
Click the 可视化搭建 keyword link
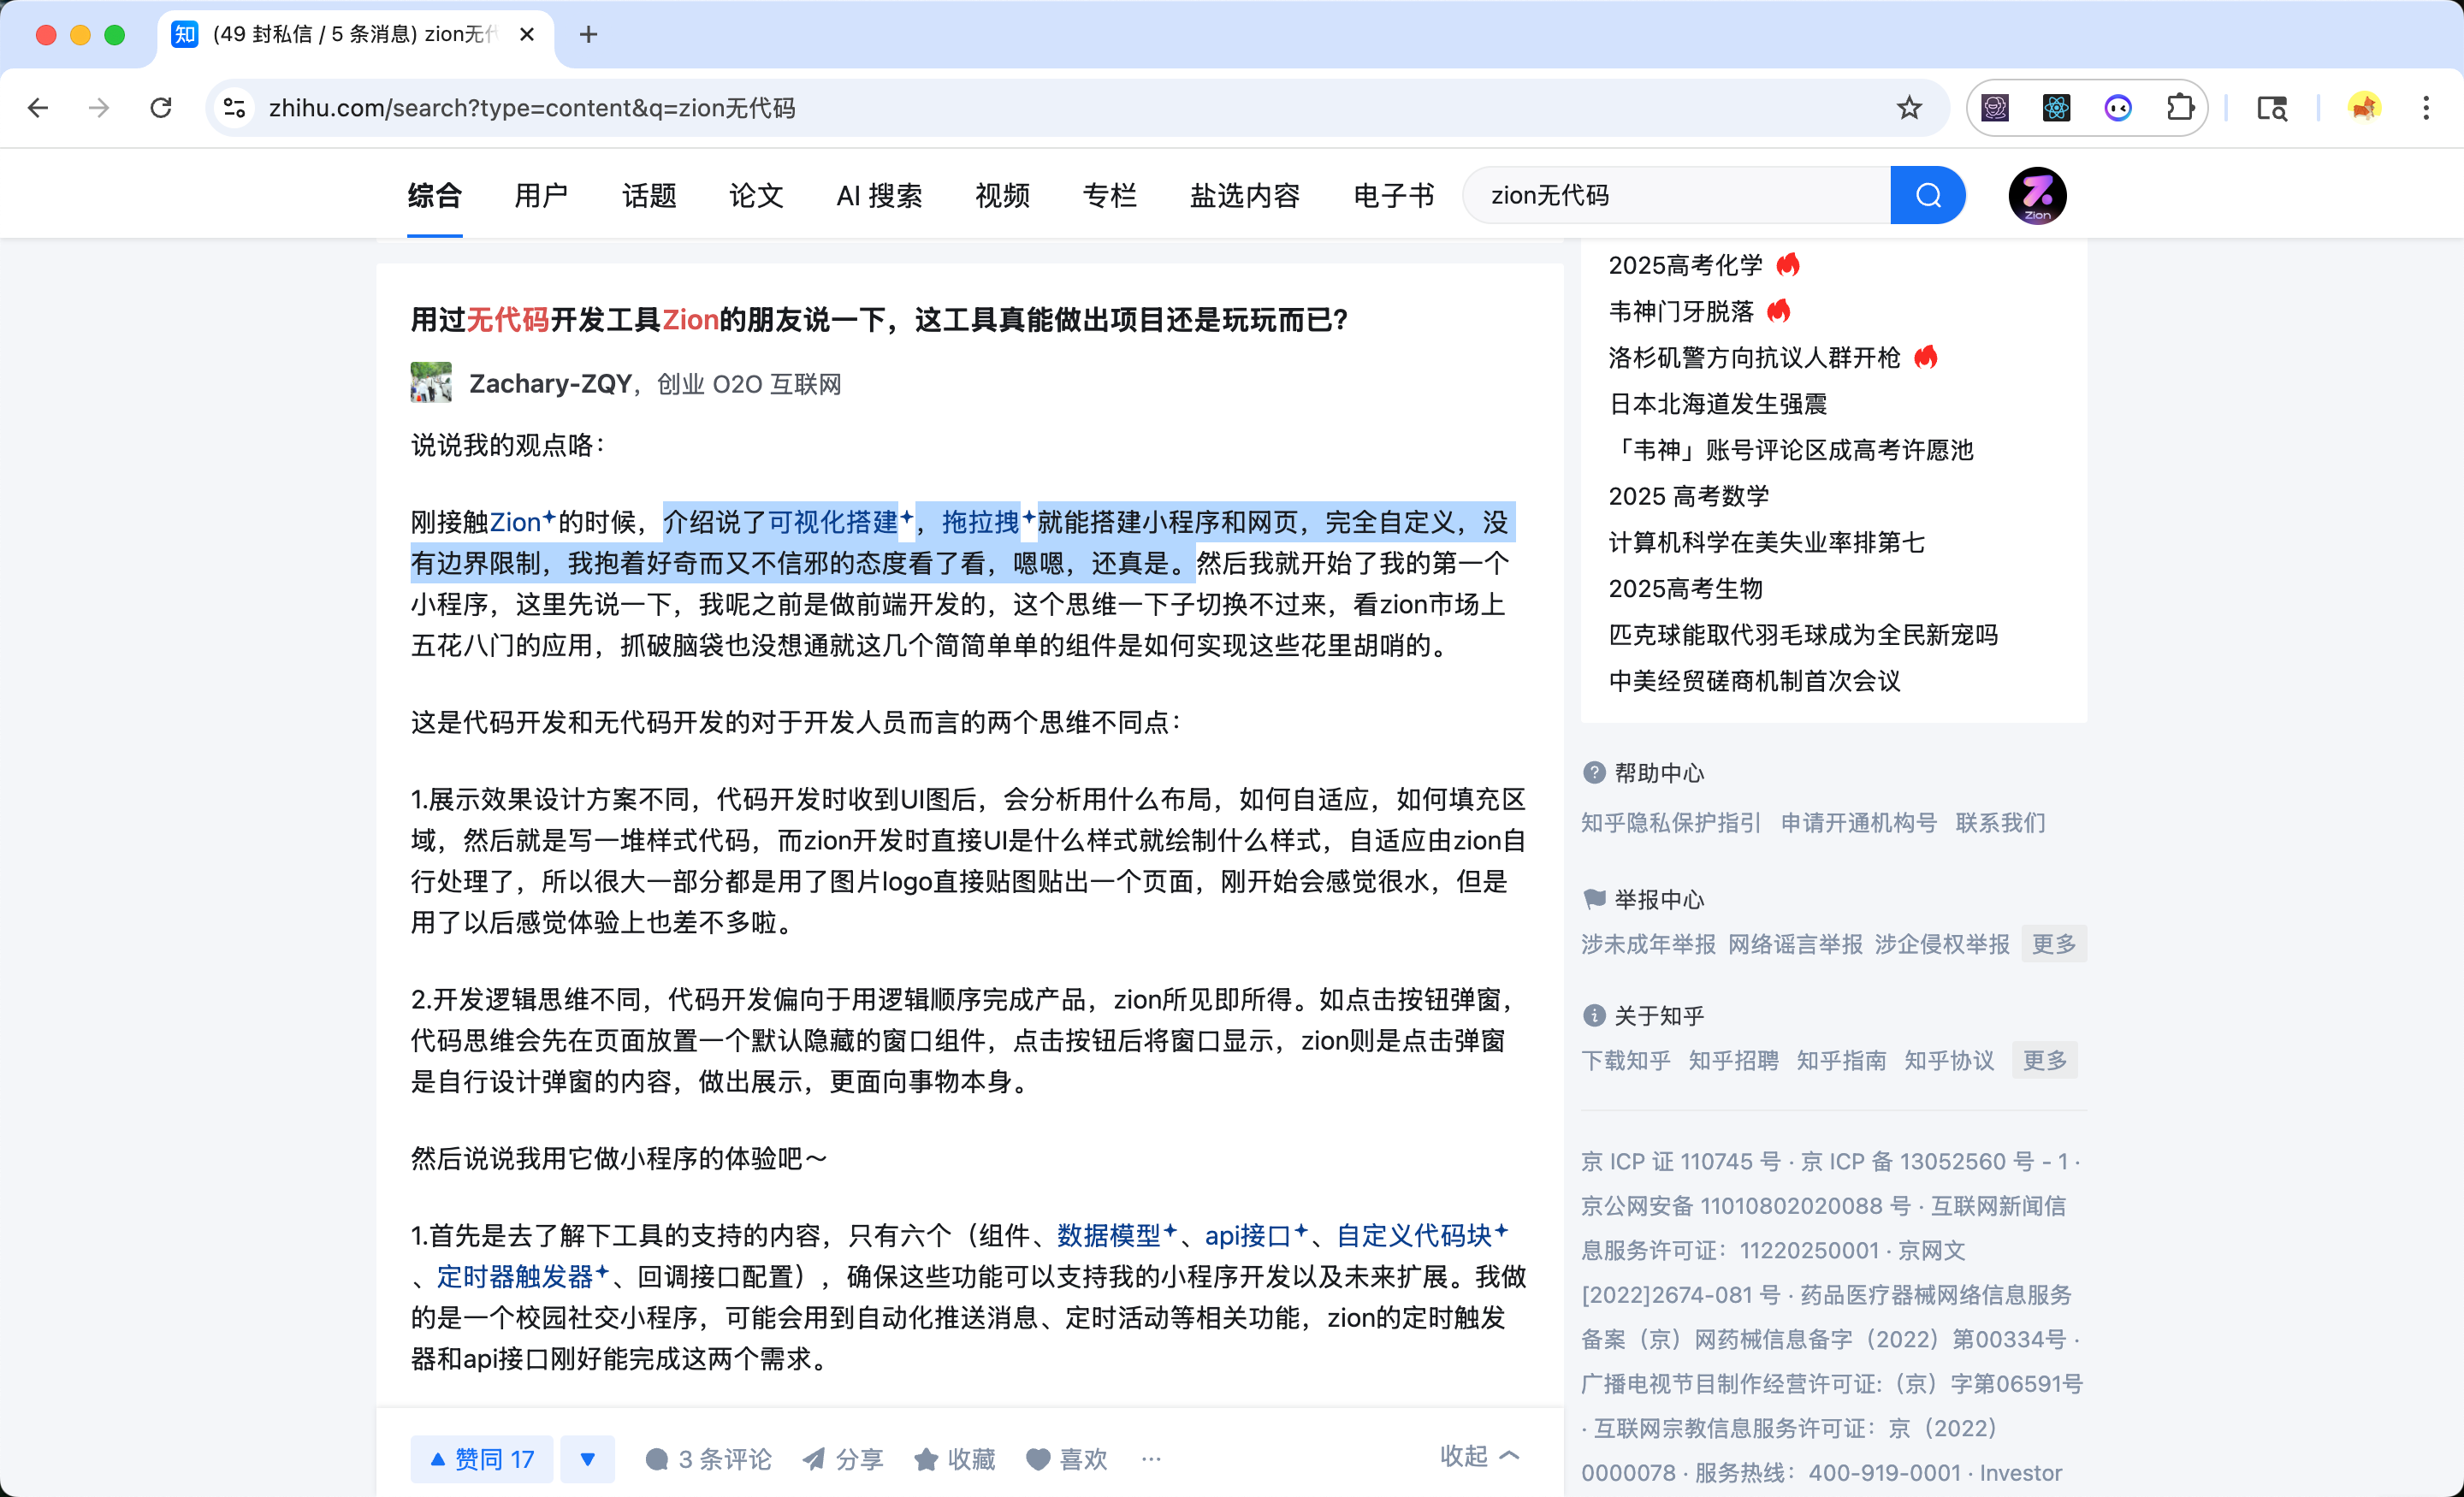(x=833, y=522)
